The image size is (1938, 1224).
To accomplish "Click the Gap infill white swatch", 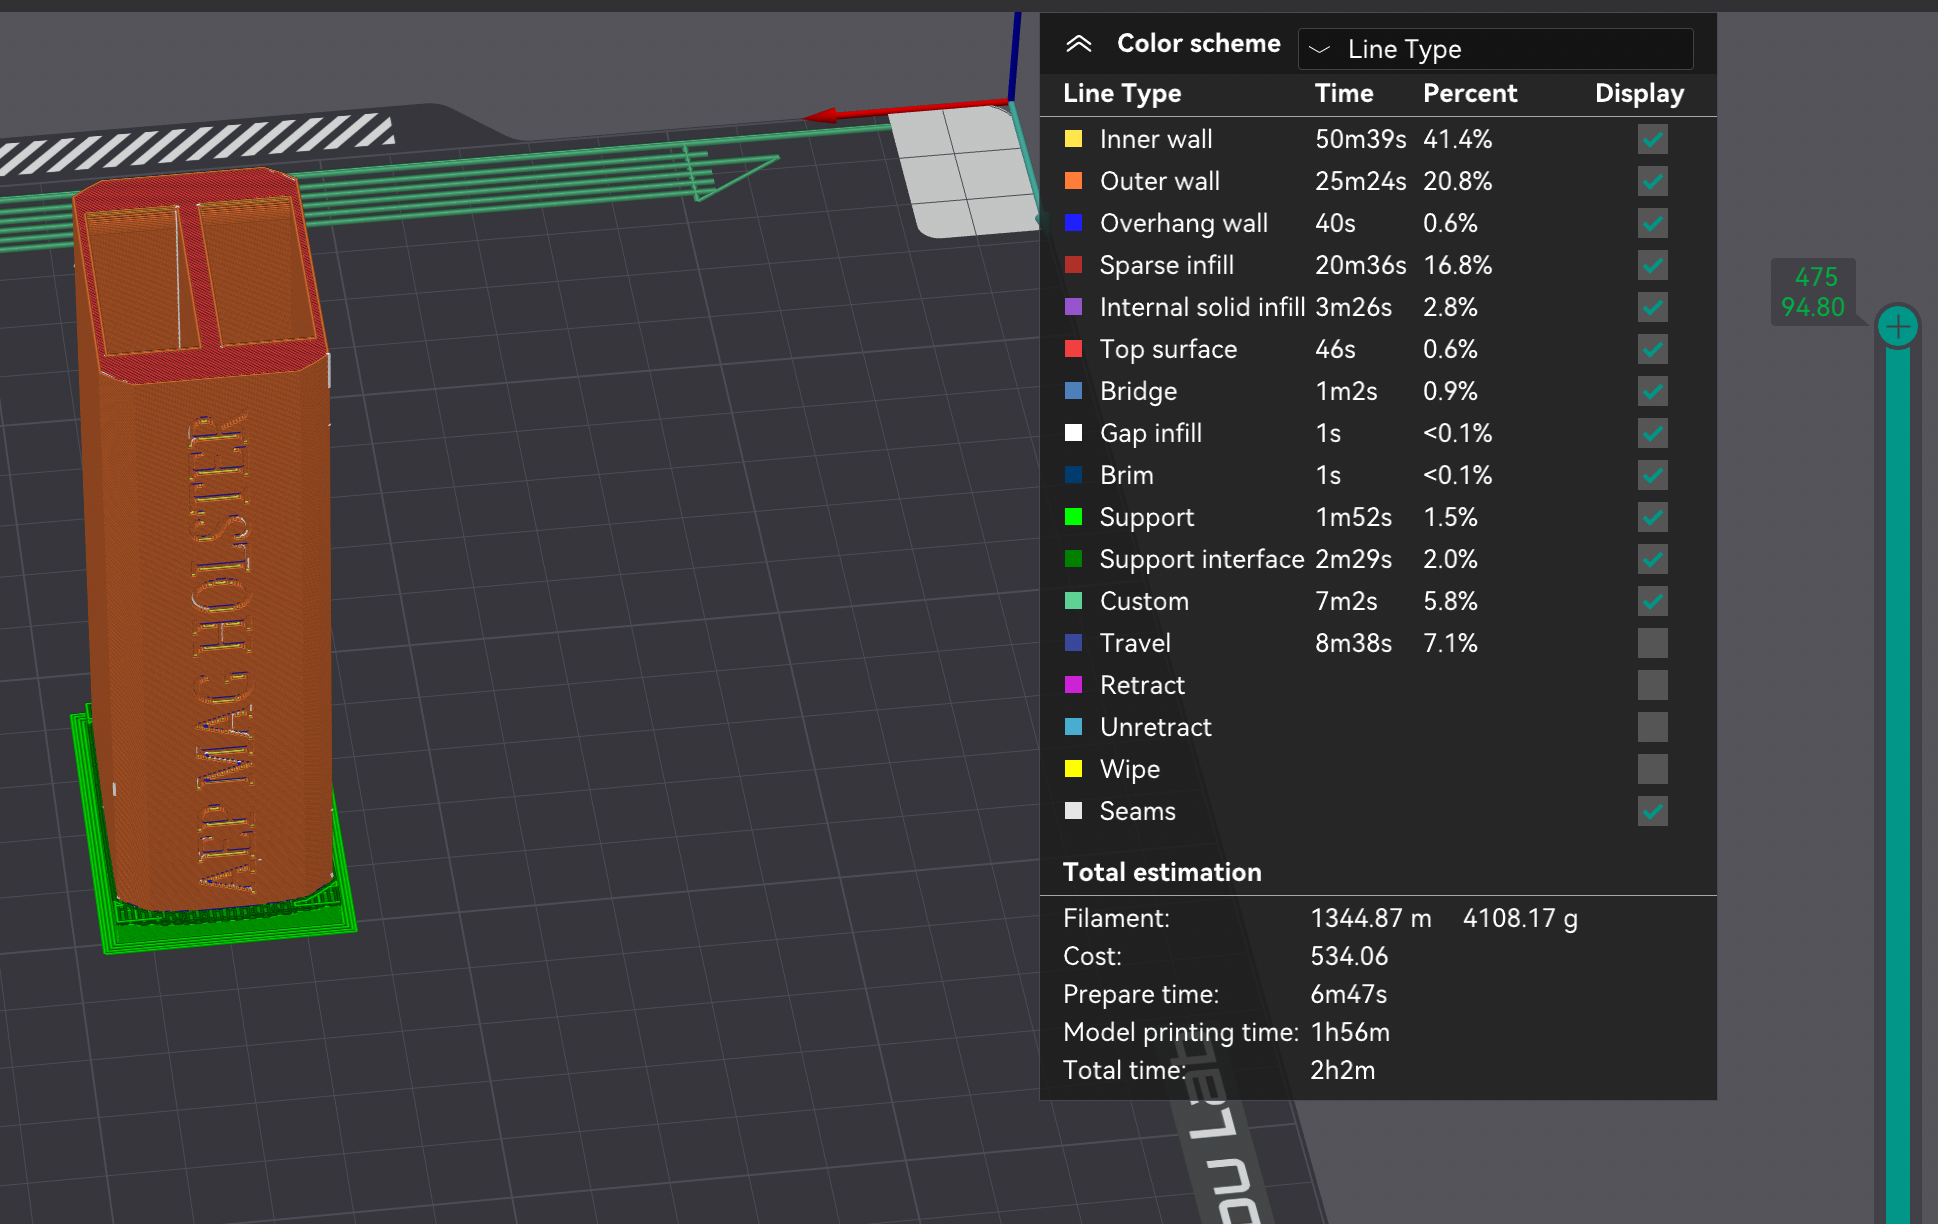I will click(1074, 433).
